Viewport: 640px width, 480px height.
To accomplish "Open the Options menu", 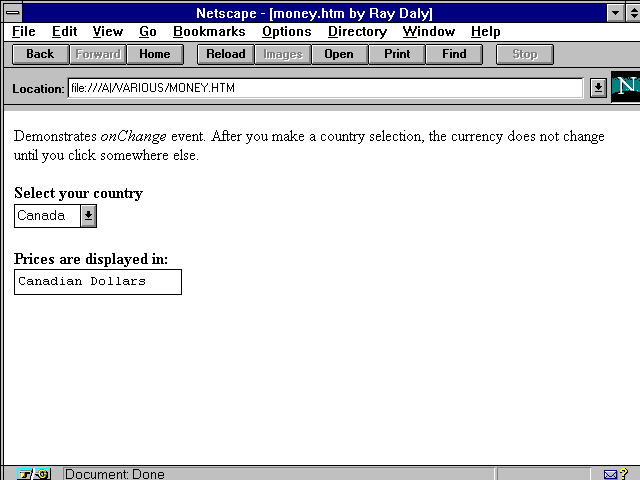I will click(x=287, y=32).
